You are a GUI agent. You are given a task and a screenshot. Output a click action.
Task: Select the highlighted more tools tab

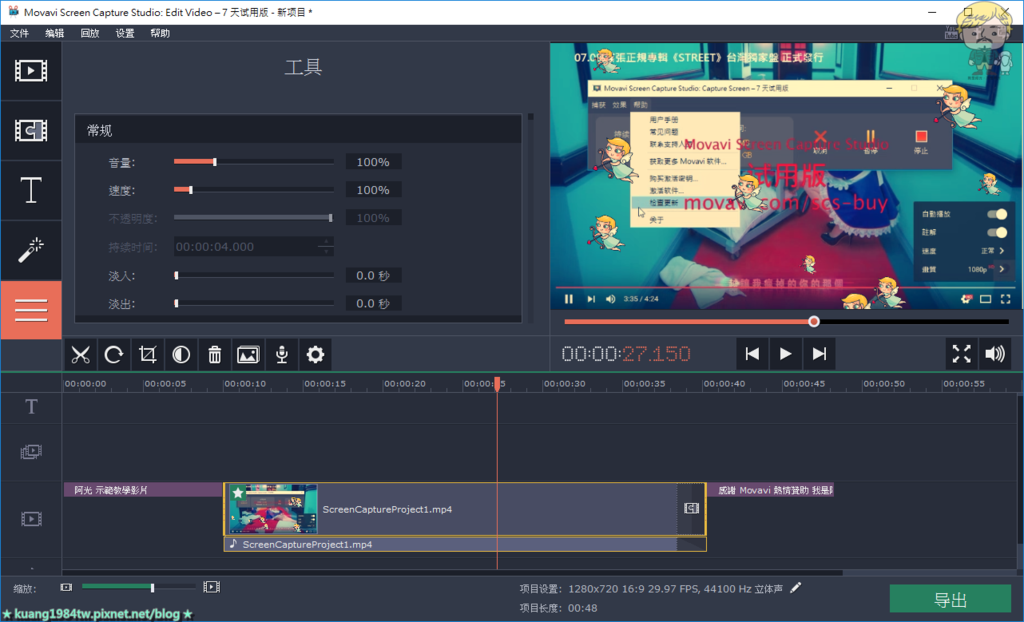[31, 310]
